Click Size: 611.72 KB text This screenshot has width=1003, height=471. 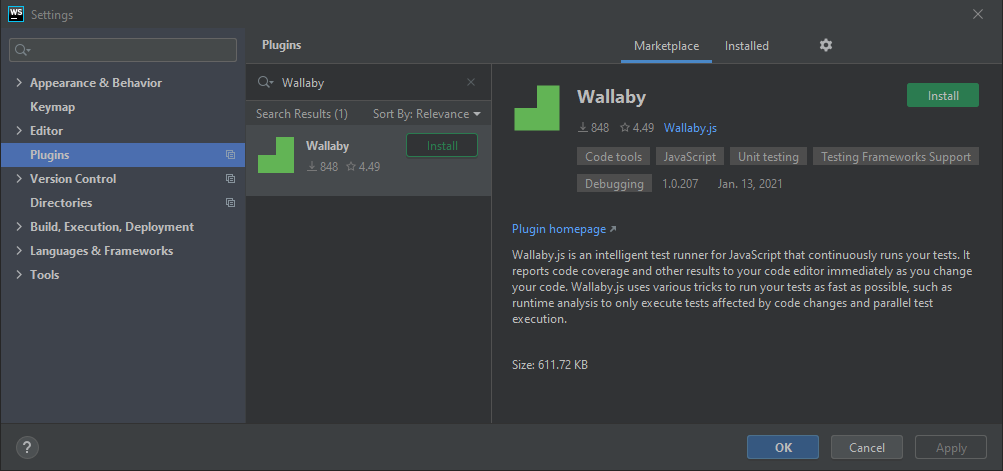(550, 365)
